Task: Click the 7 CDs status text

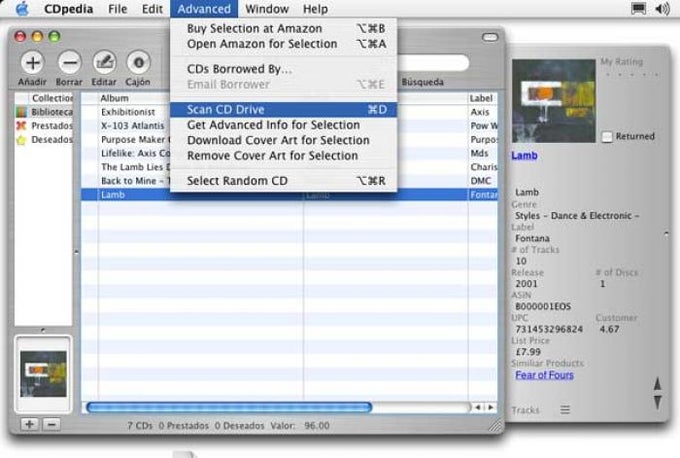Action: pos(140,425)
